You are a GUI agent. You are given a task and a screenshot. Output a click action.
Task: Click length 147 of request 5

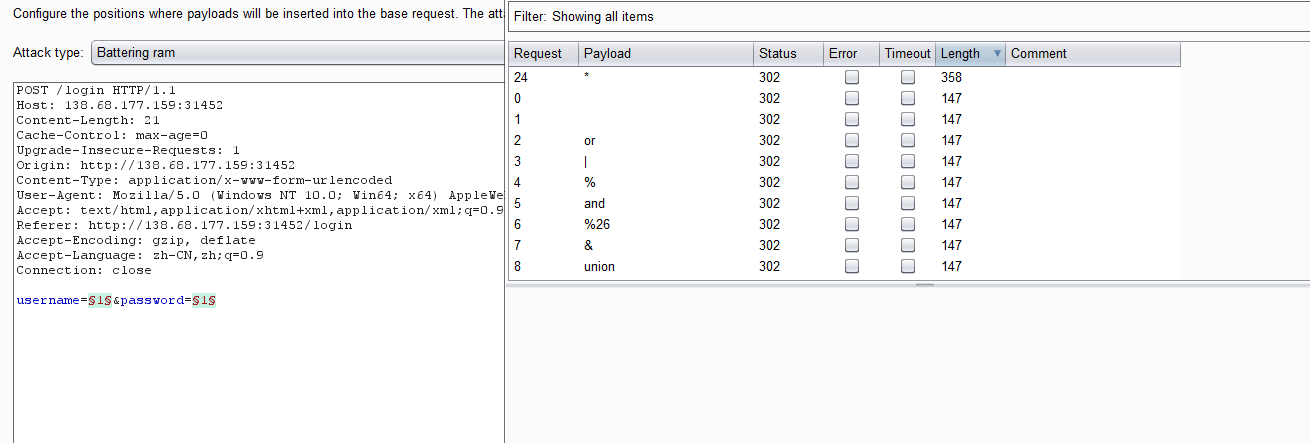[951, 203]
